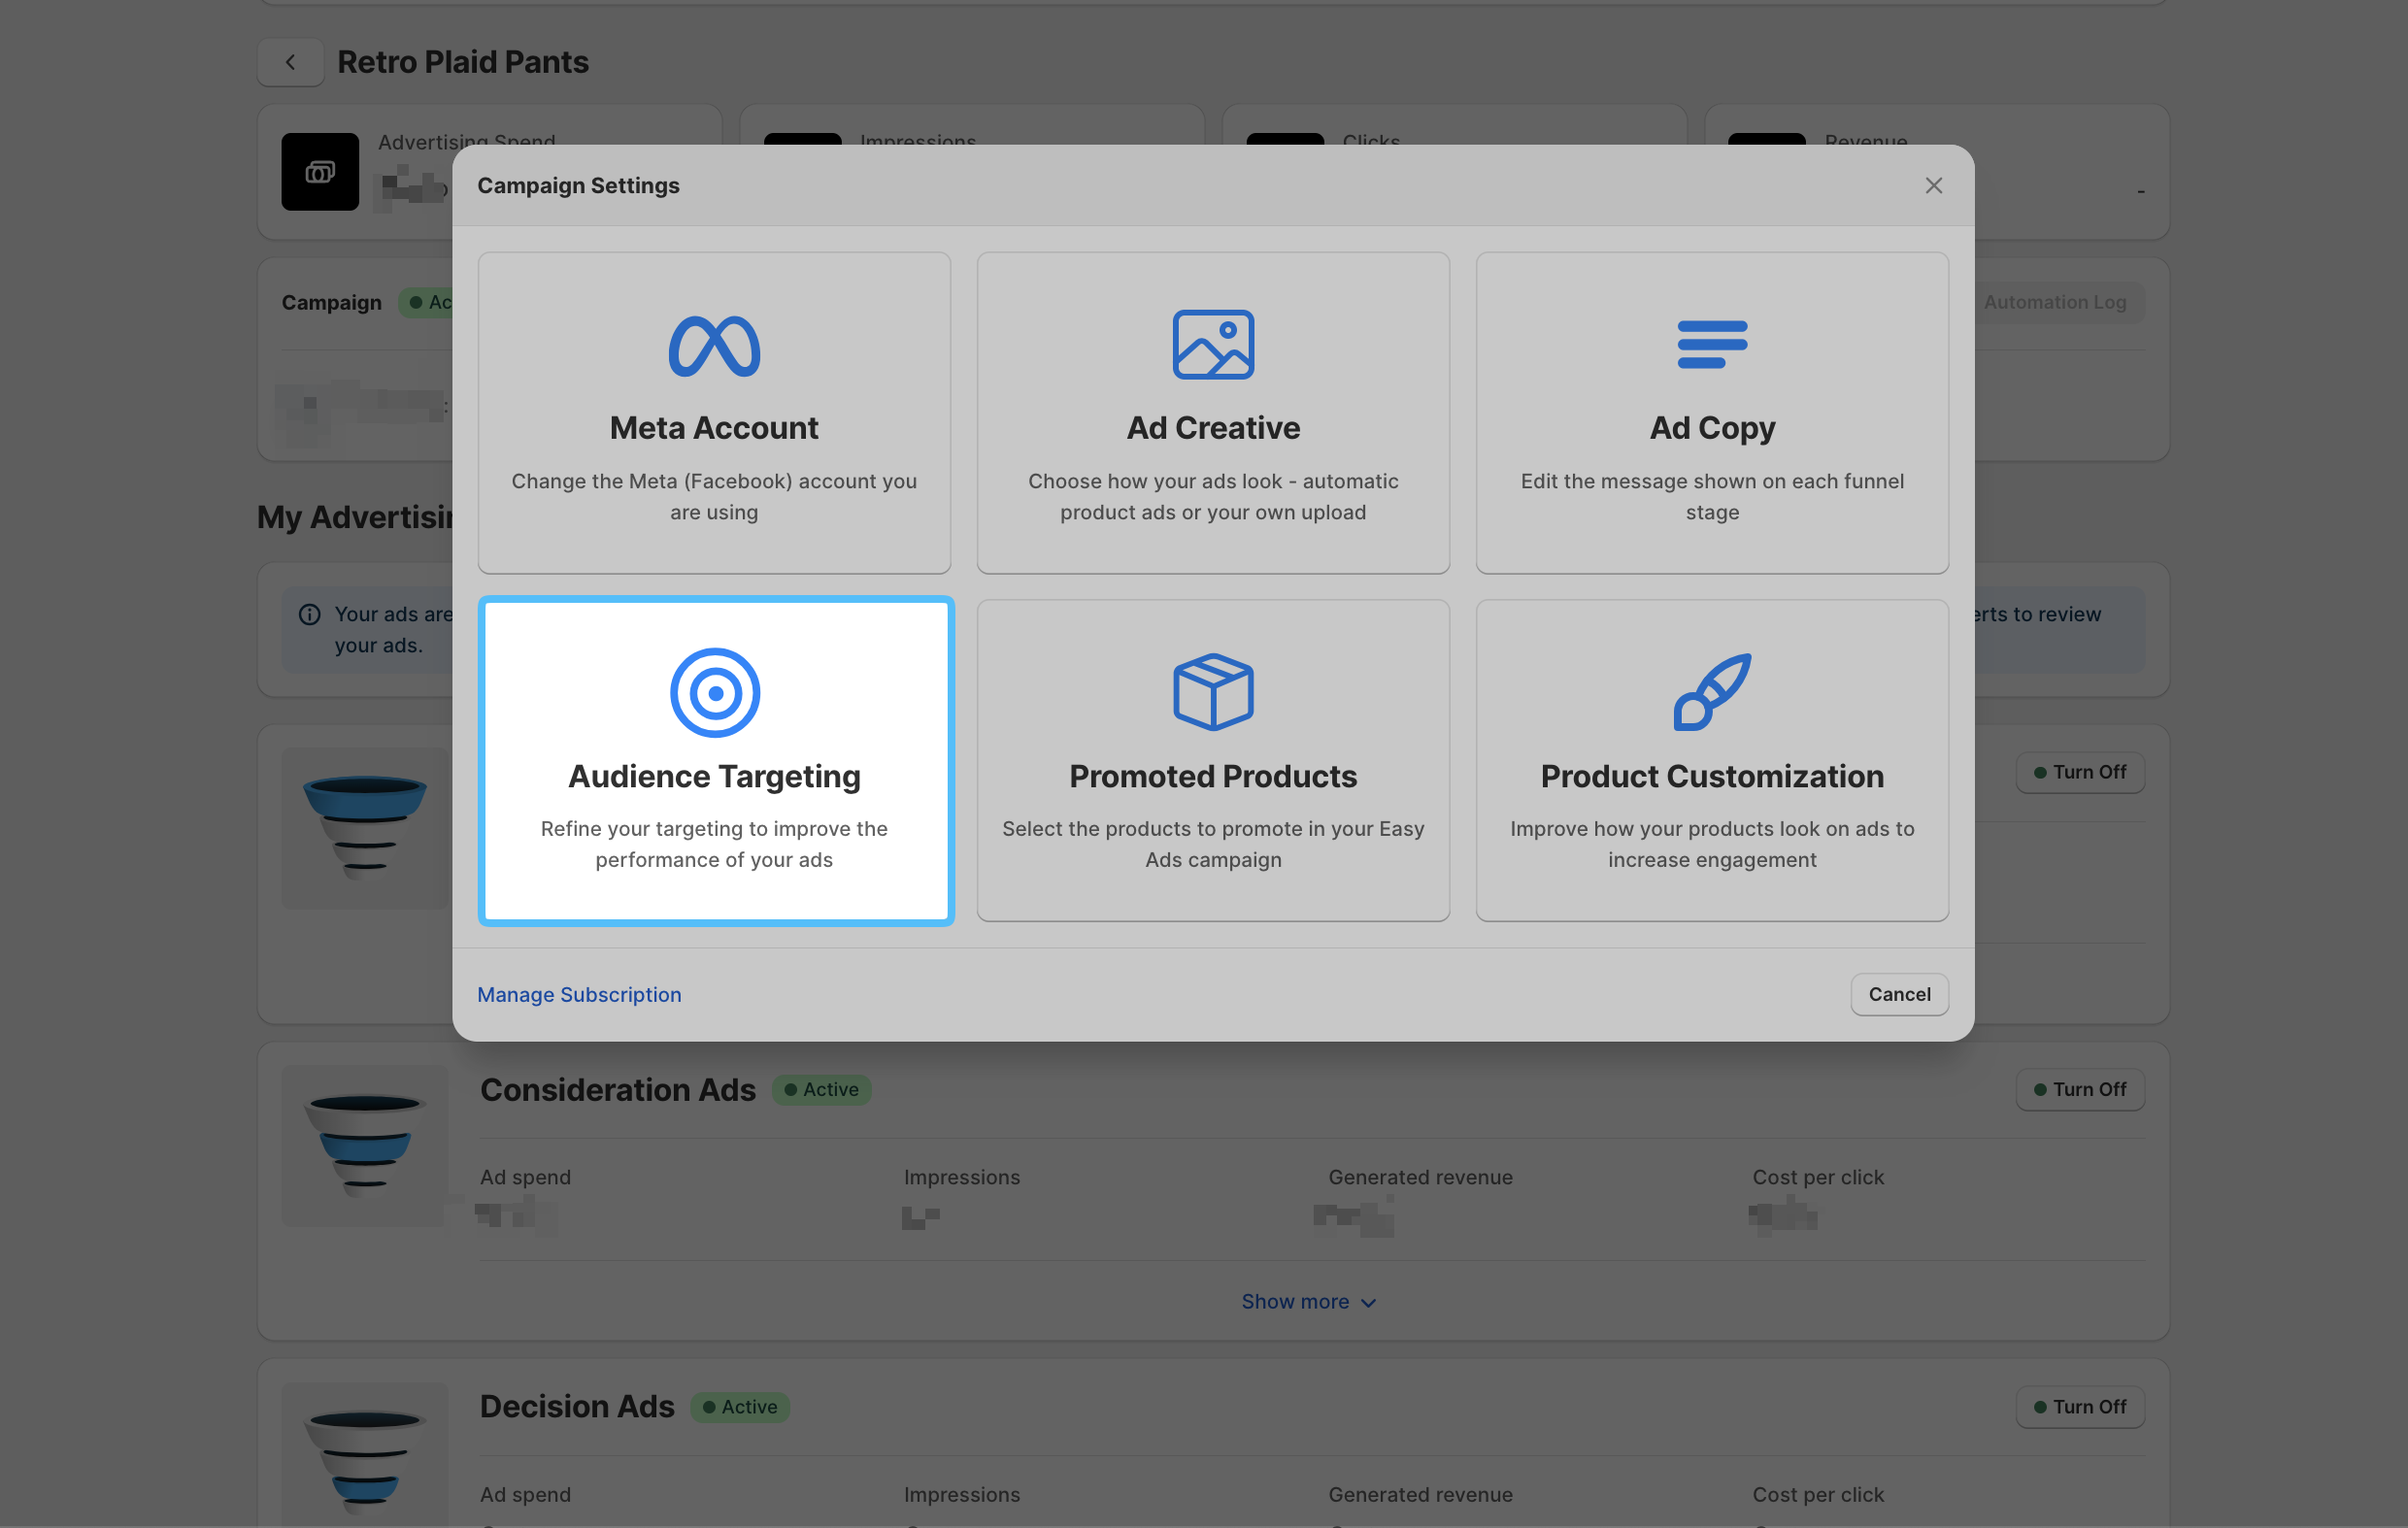The height and width of the screenshot is (1528, 2408).
Task: Click the Cancel button
Action: pos(1899,994)
